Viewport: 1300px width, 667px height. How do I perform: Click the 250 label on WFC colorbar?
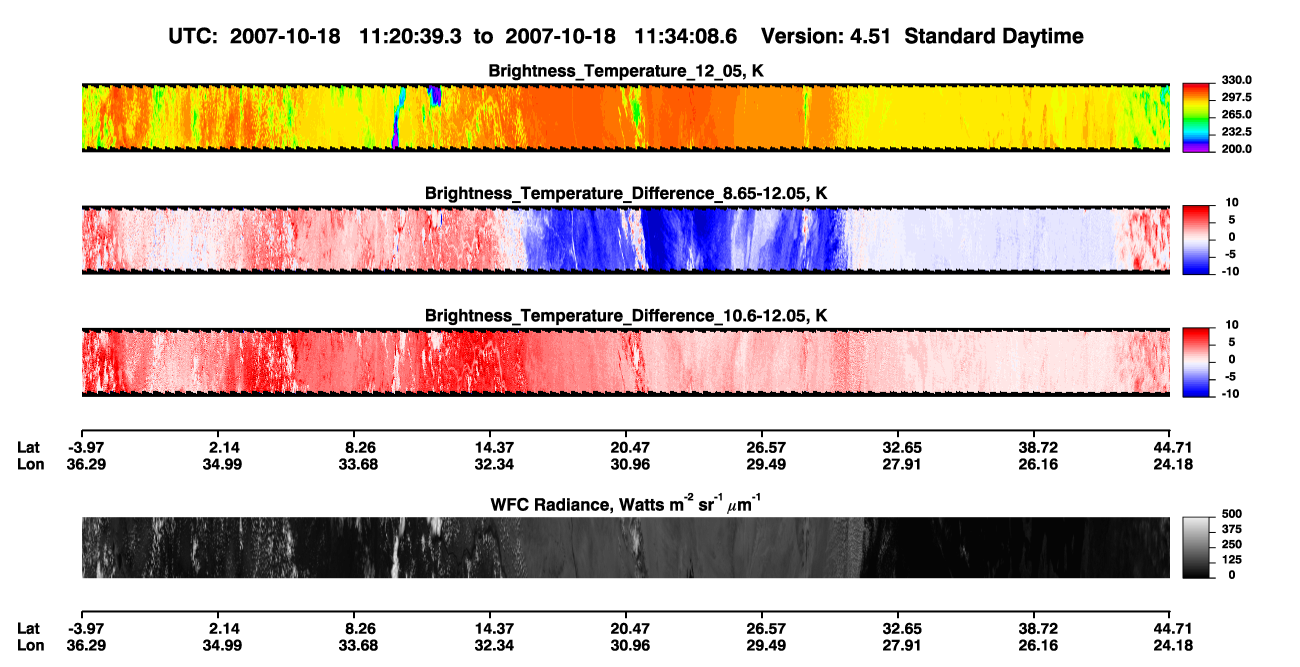(x=1233, y=544)
